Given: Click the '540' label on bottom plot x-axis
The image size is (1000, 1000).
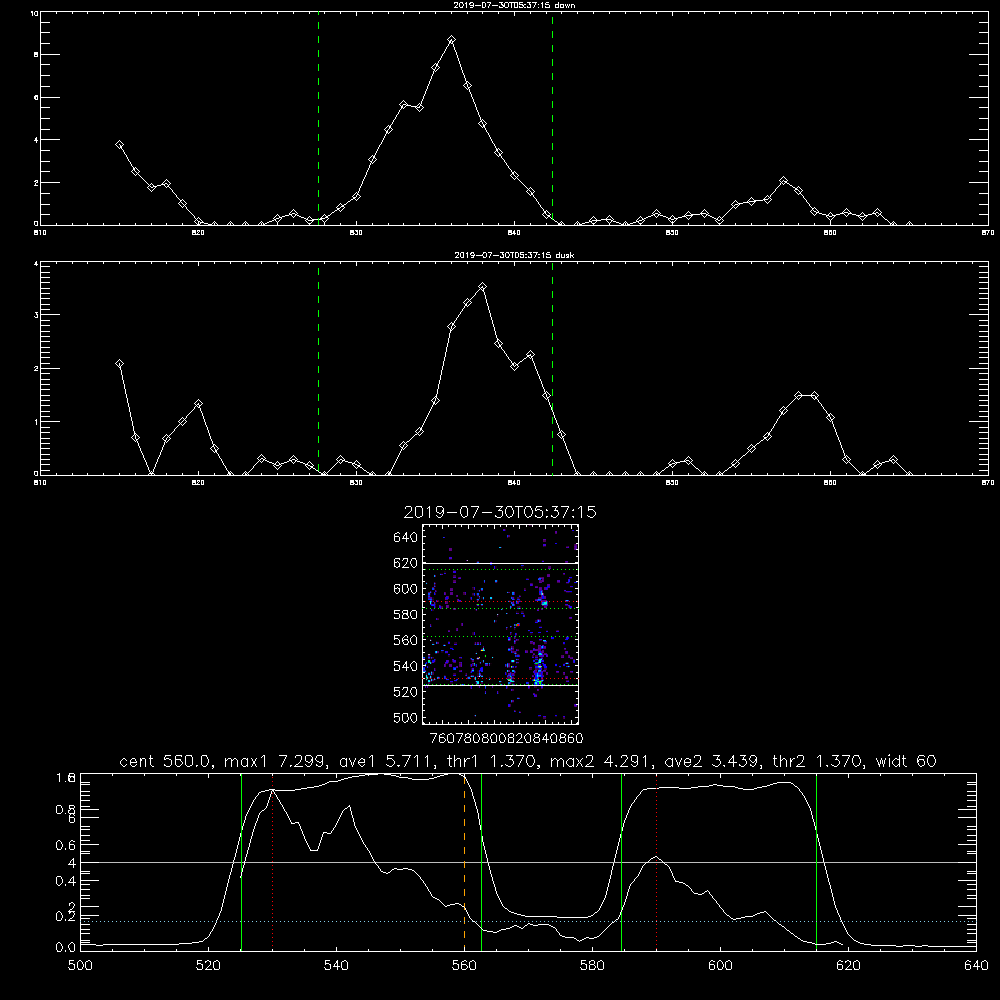Looking at the screenshot, I should (x=336, y=966).
